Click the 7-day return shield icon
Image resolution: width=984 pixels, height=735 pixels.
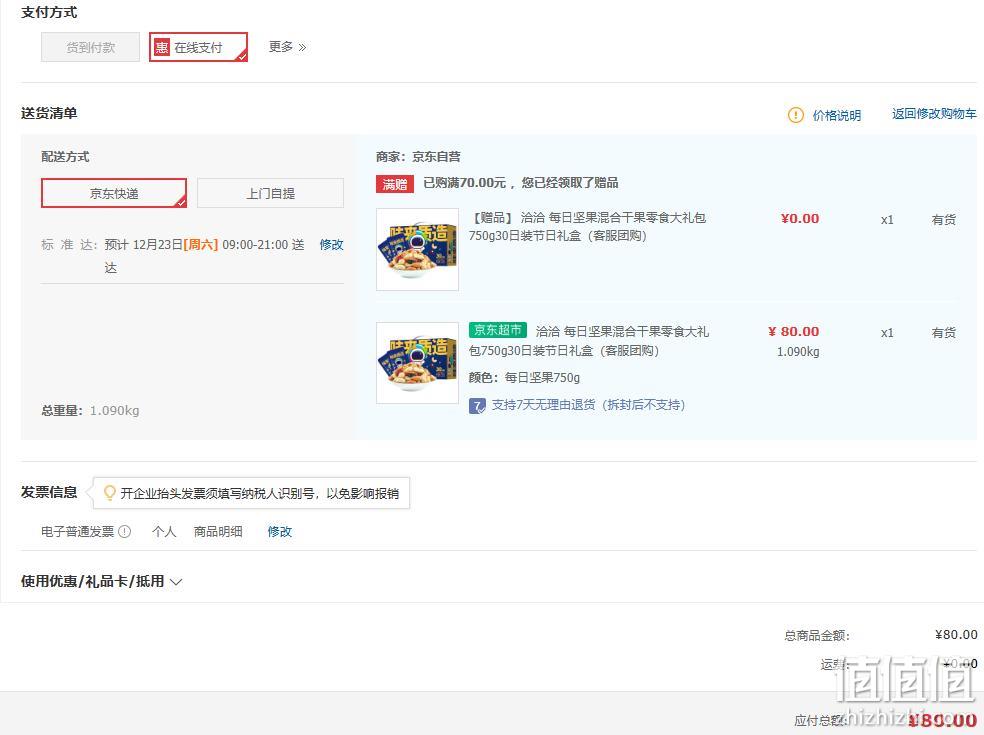[477, 405]
